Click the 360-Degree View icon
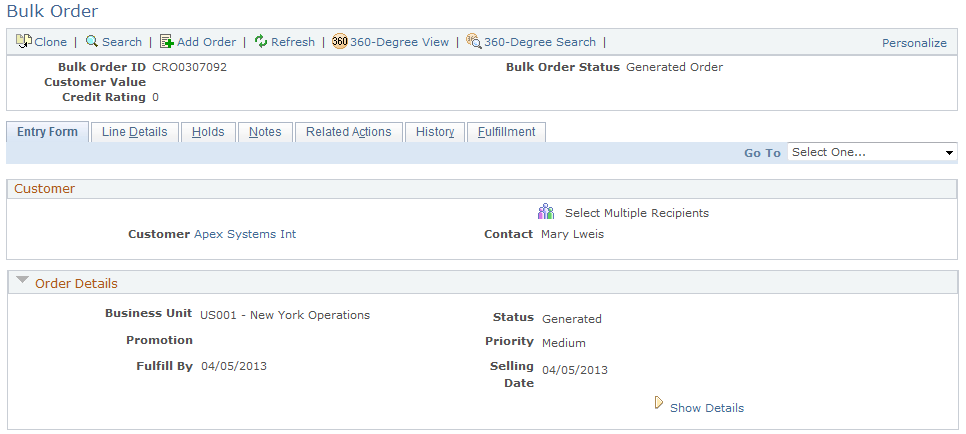This screenshot has width=966, height=434. pos(340,42)
